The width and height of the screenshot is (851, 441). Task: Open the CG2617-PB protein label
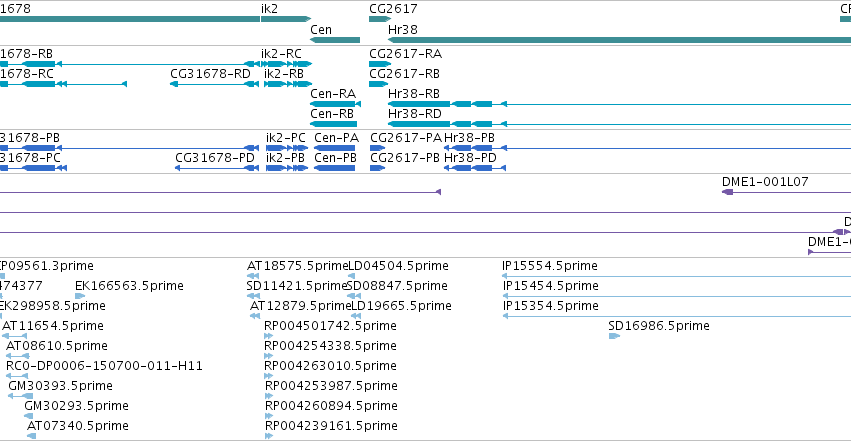point(405,158)
